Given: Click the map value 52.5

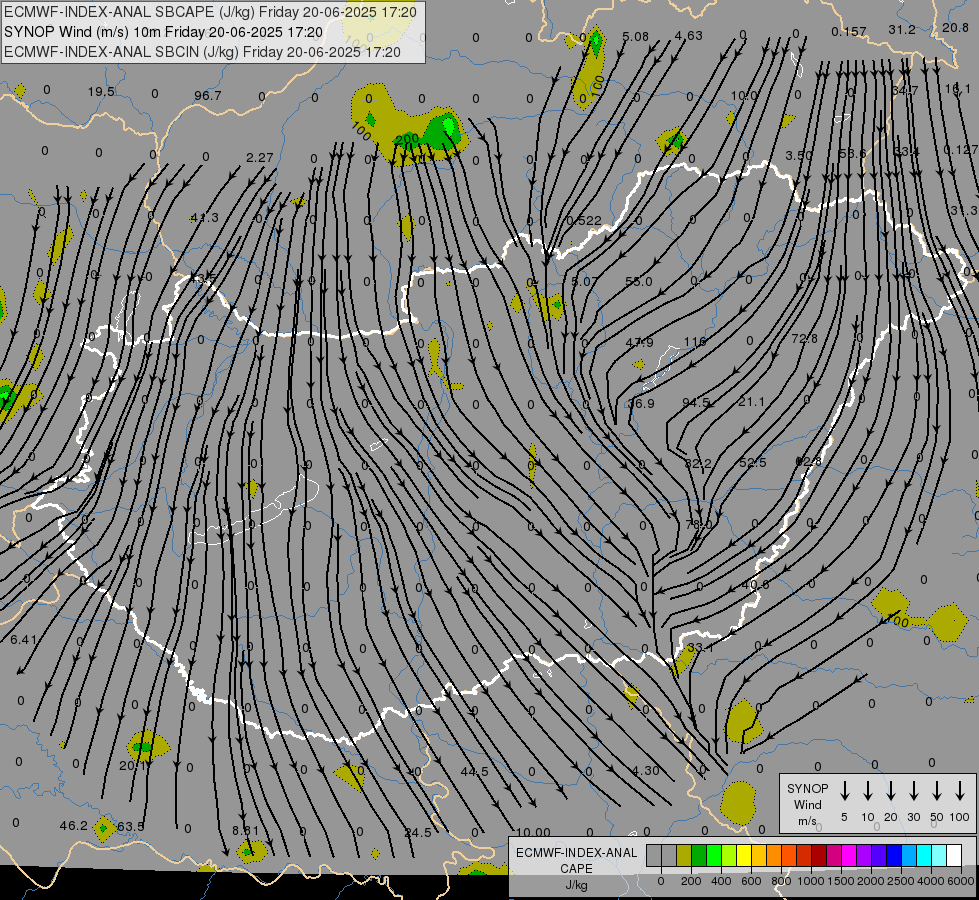Looking at the screenshot, I should point(752,463).
